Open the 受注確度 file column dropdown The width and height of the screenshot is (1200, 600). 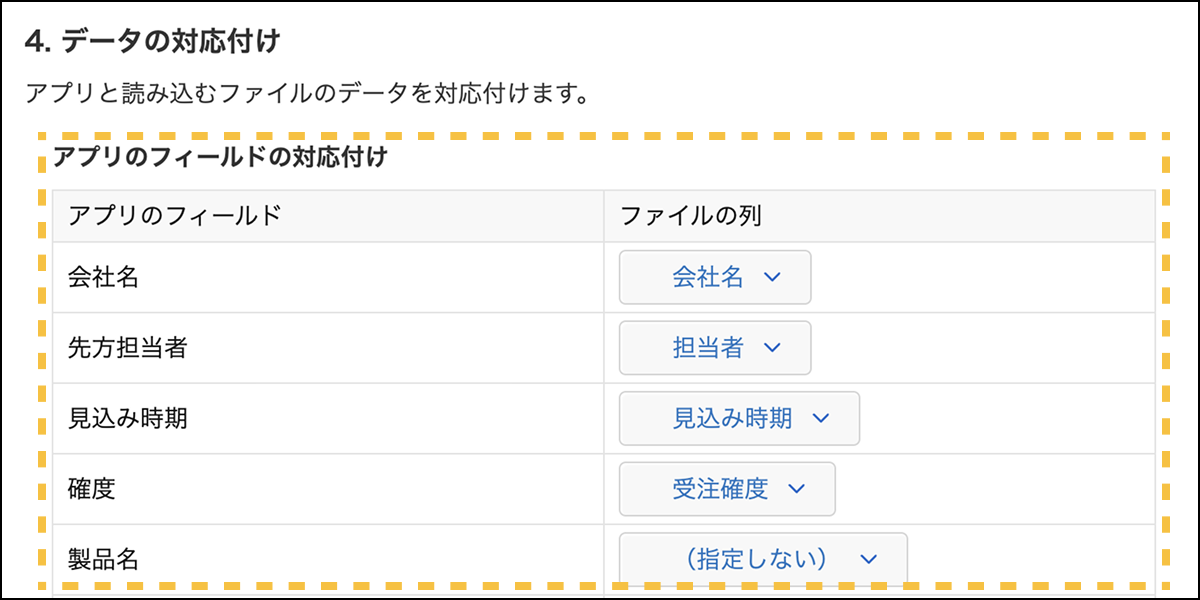click(727, 489)
